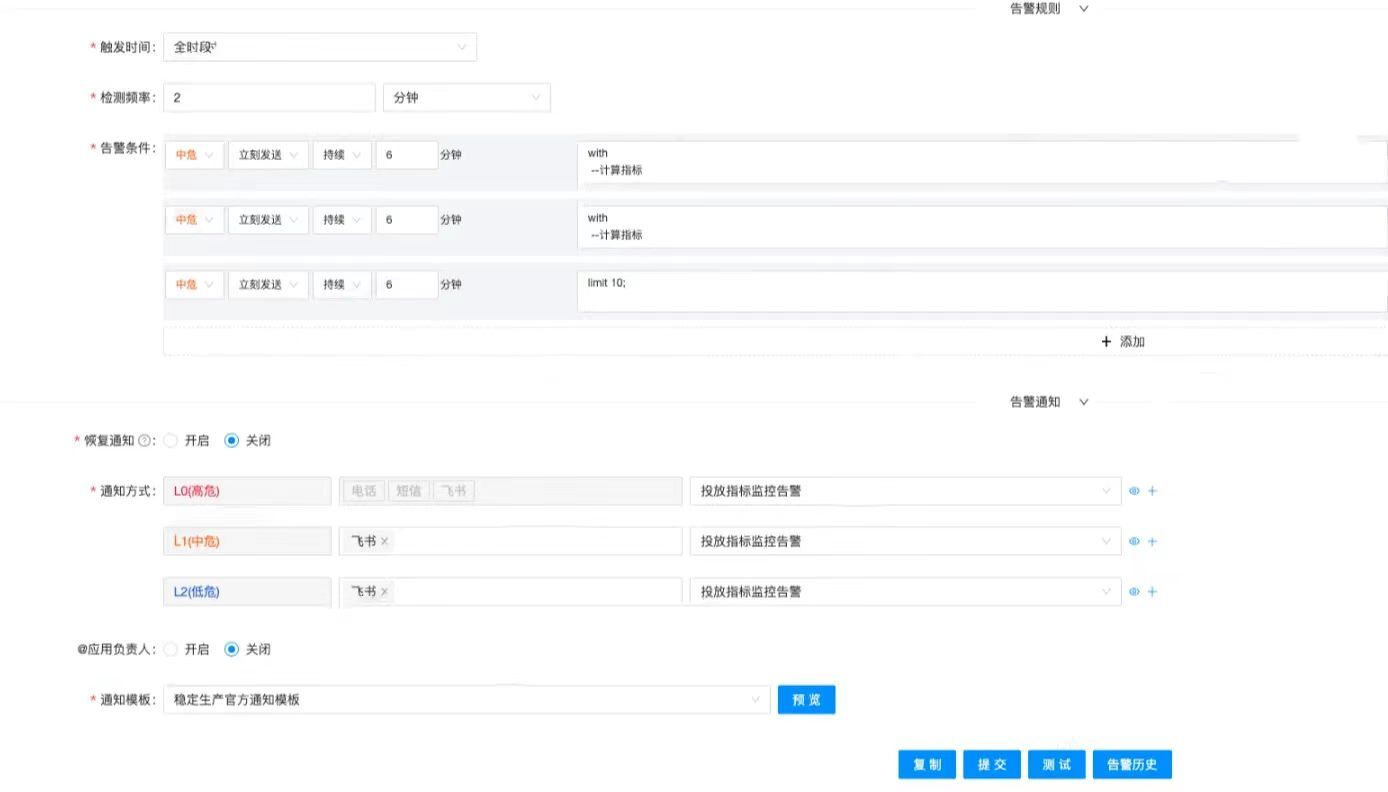The height and width of the screenshot is (792, 1388).
Task: Select disabled 飞书 tag in L0 row
Action: [454, 491]
